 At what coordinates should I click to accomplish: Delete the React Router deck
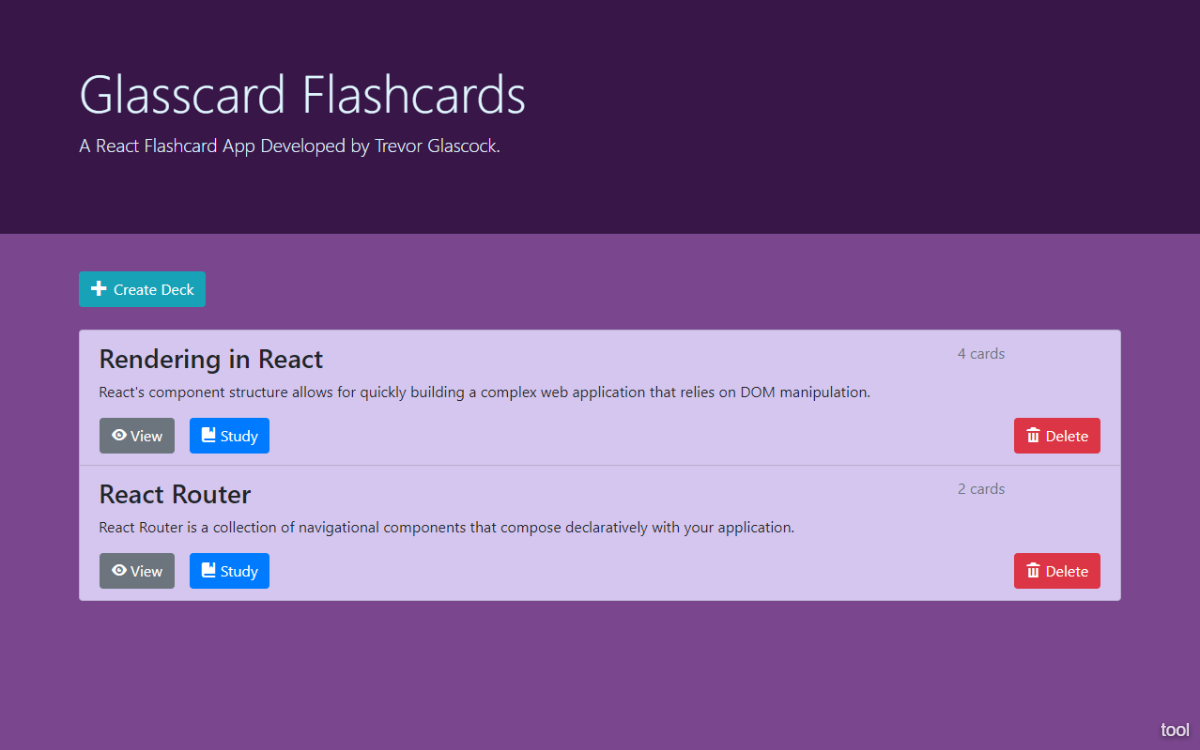tap(1057, 571)
